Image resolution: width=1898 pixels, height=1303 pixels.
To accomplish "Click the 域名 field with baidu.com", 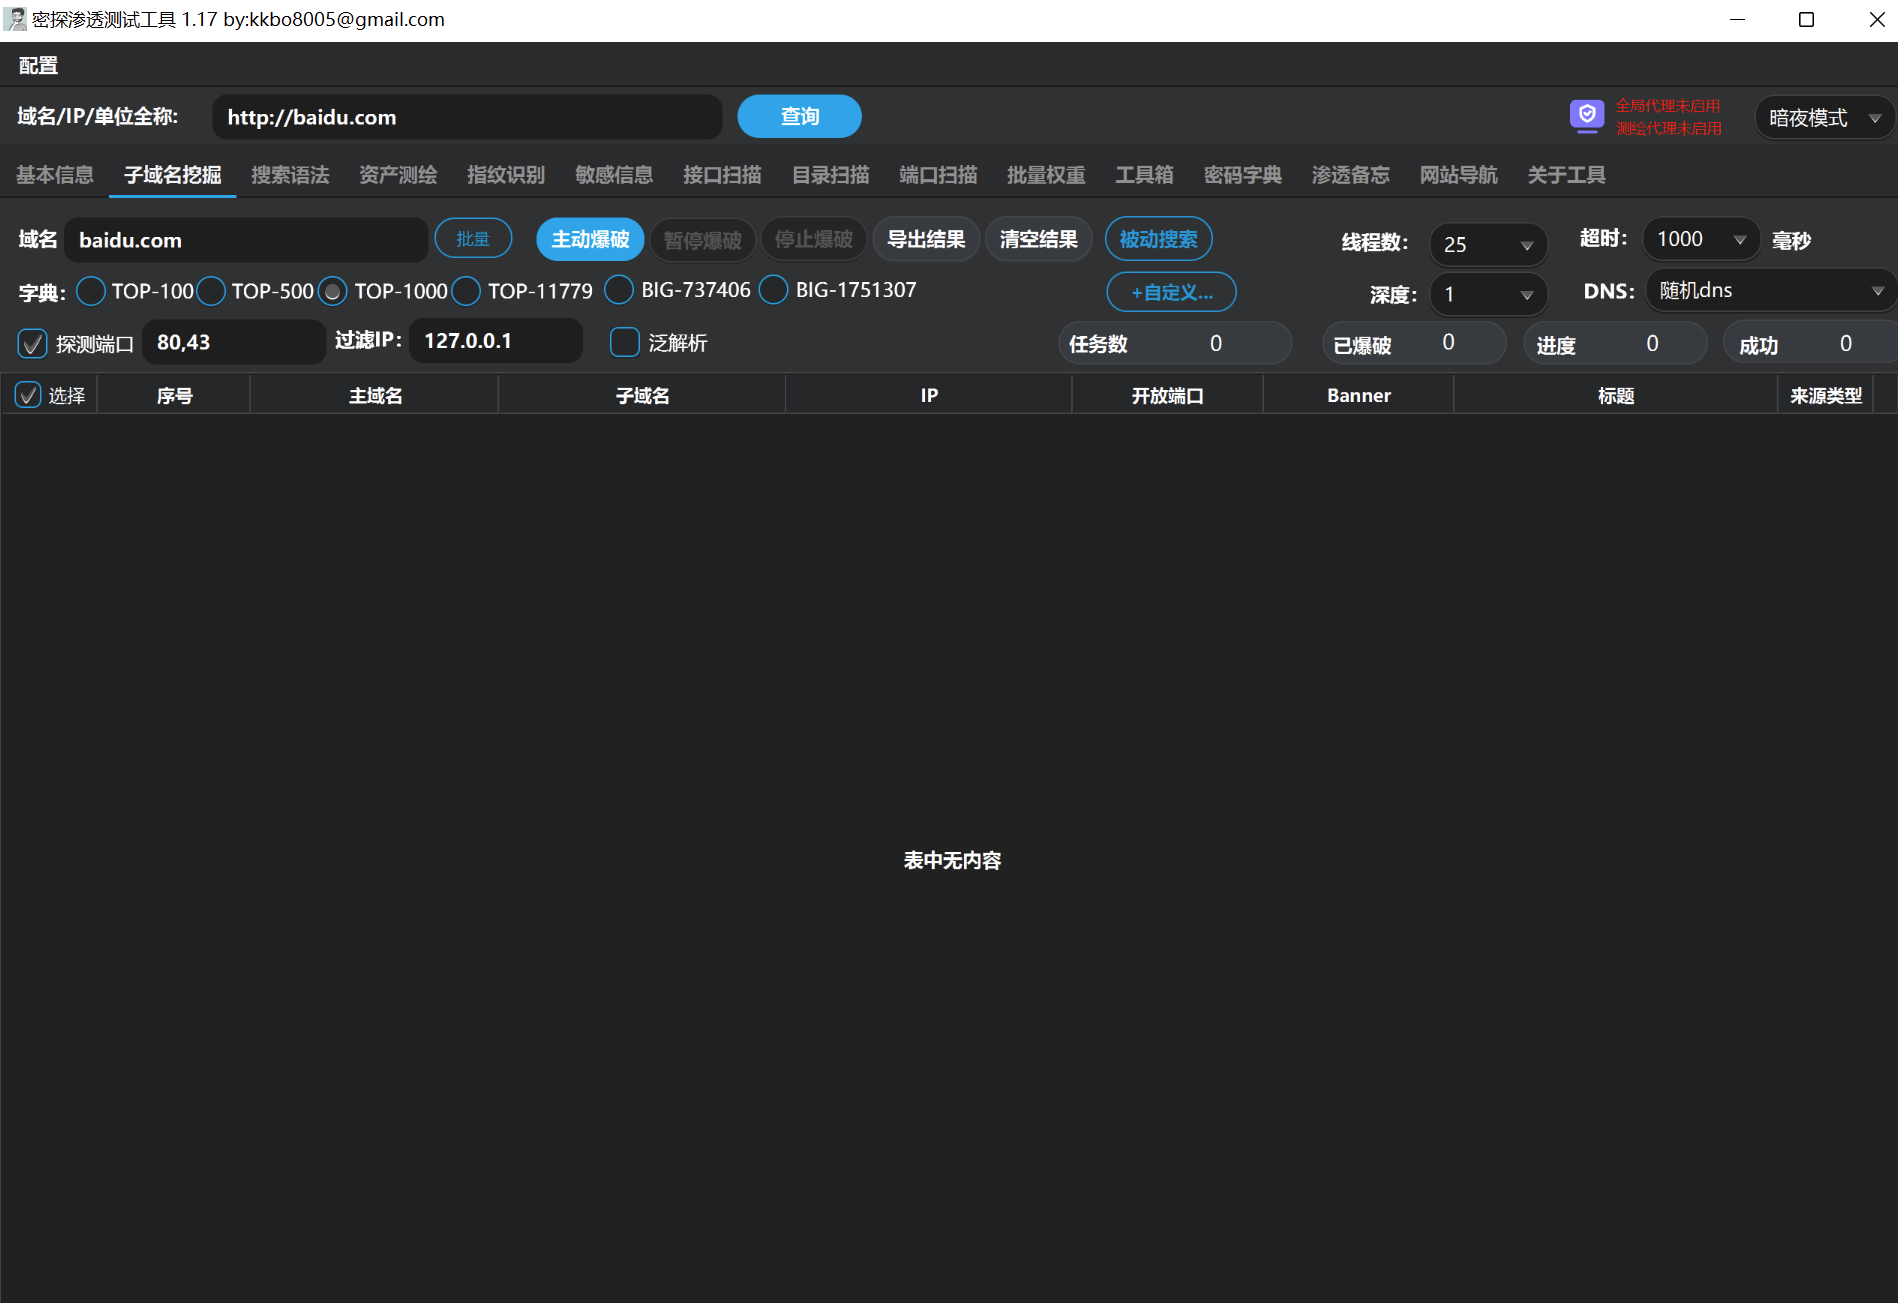I will point(247,240).
